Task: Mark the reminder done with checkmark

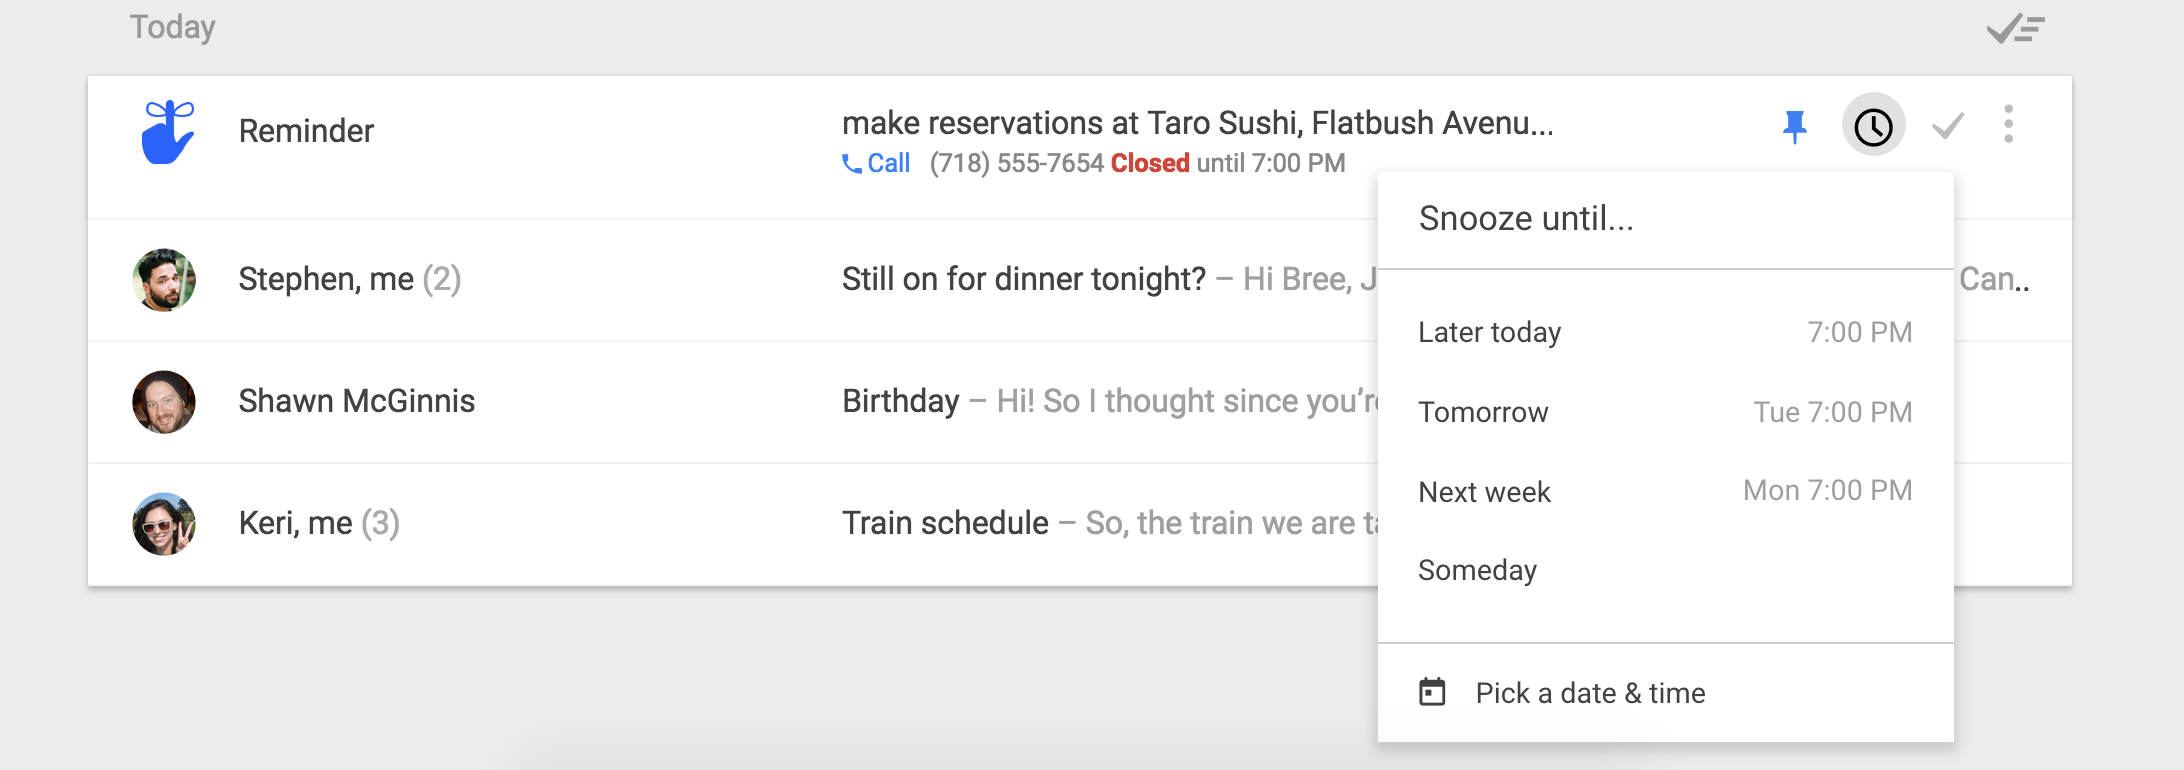Action: coord(1948,127)
